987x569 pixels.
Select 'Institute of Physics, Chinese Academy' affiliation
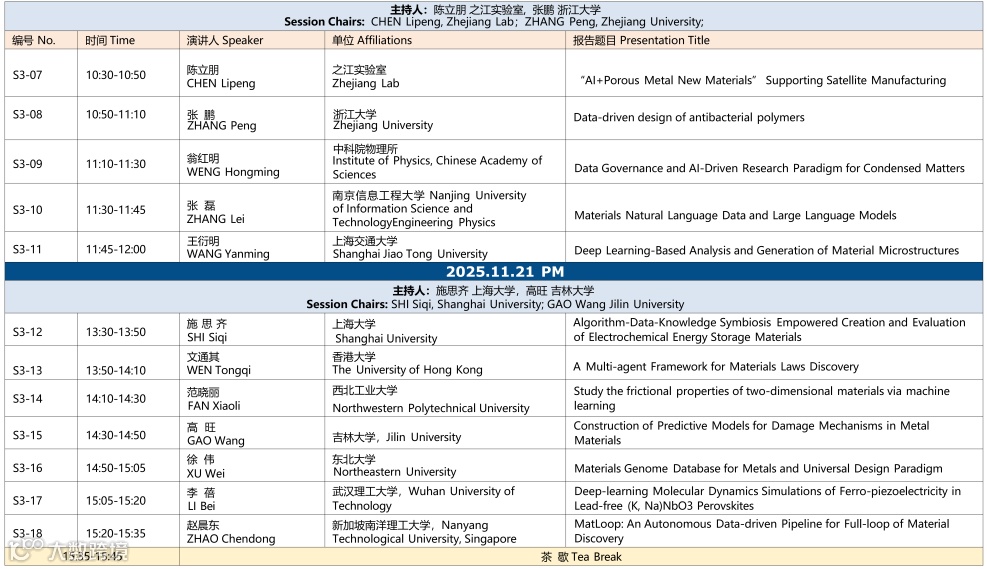pos(437,162)
